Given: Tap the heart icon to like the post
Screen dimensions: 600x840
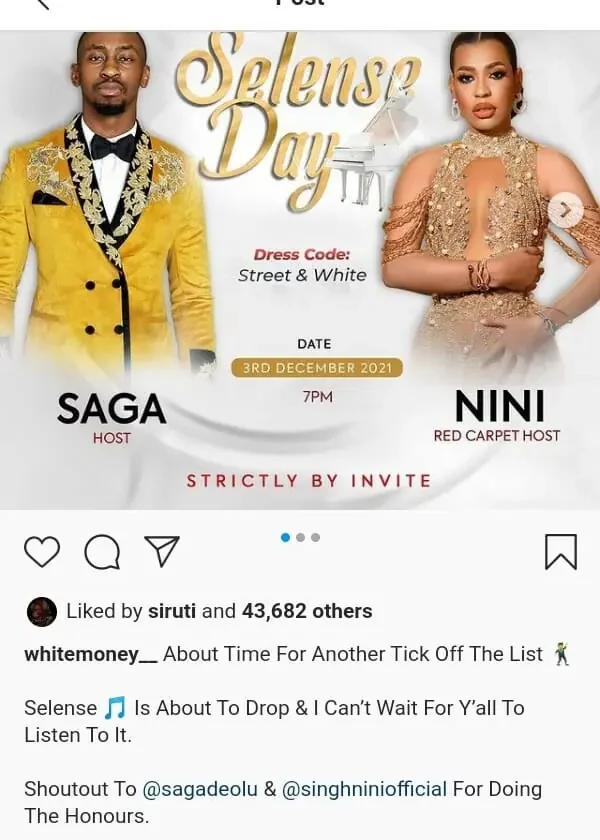Looking at the screenshot, I should (x=42, y=552).
